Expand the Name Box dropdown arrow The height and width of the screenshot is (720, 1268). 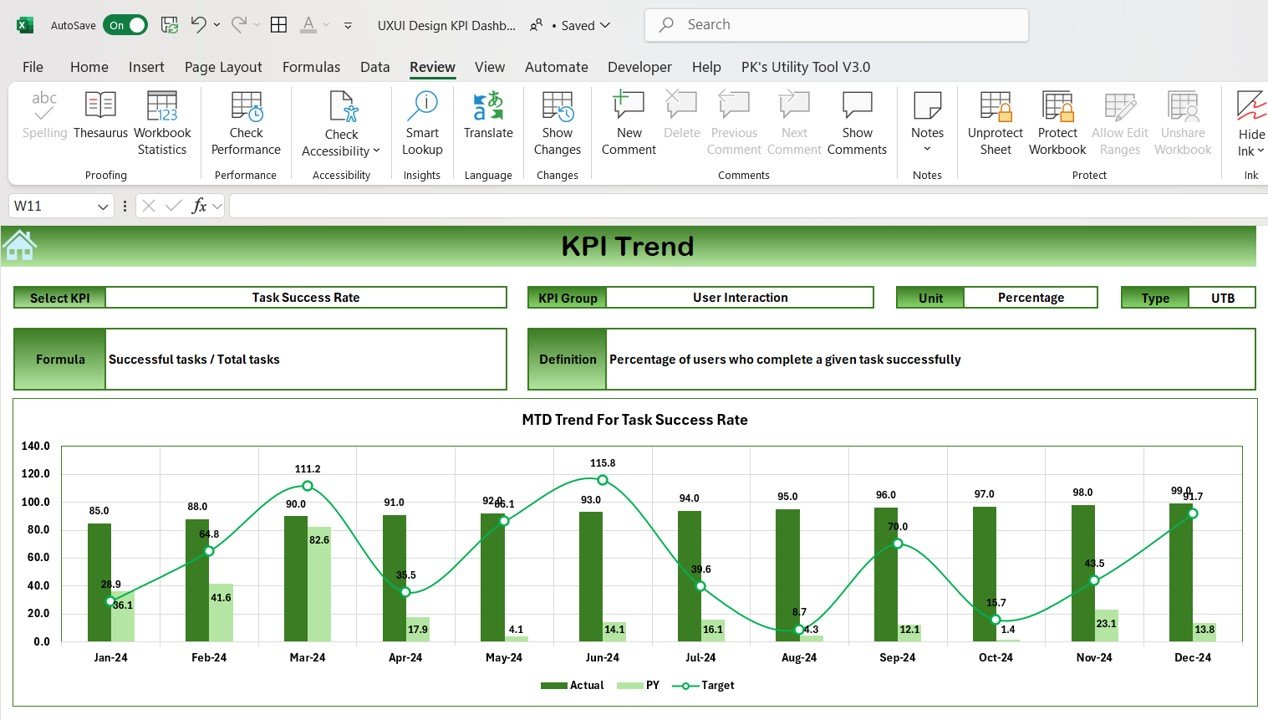(102, 206)
